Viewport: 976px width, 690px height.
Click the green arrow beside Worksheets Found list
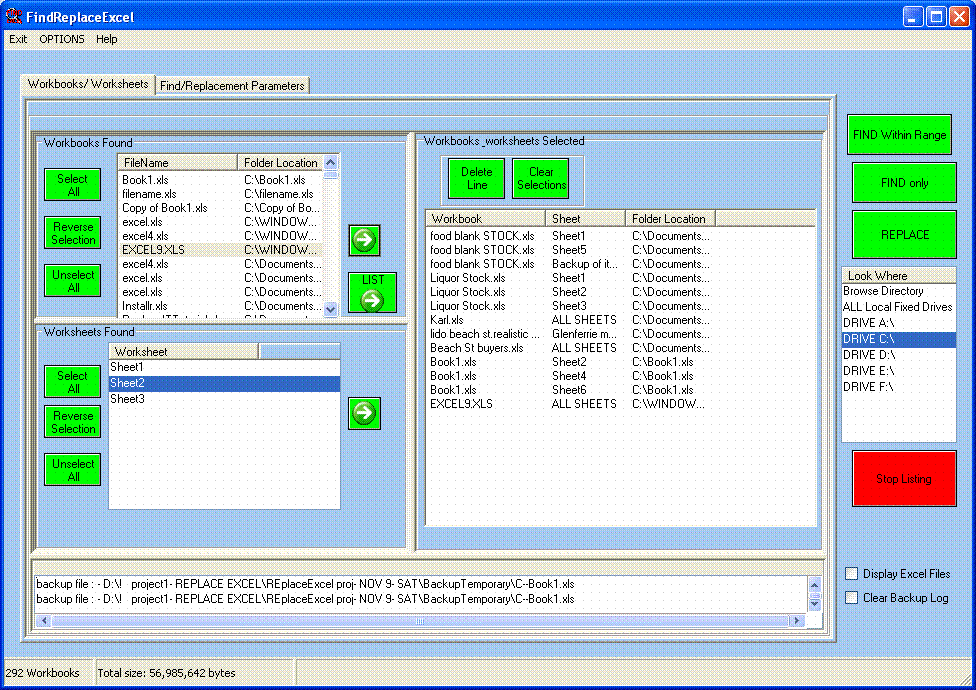coord(364,413)
